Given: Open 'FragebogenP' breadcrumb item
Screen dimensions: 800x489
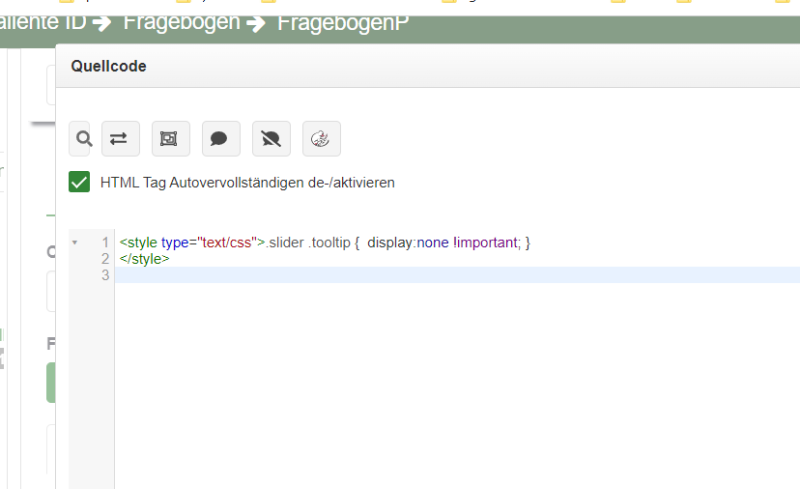Looking at the screenshot, I should click(x=343, y=22).
